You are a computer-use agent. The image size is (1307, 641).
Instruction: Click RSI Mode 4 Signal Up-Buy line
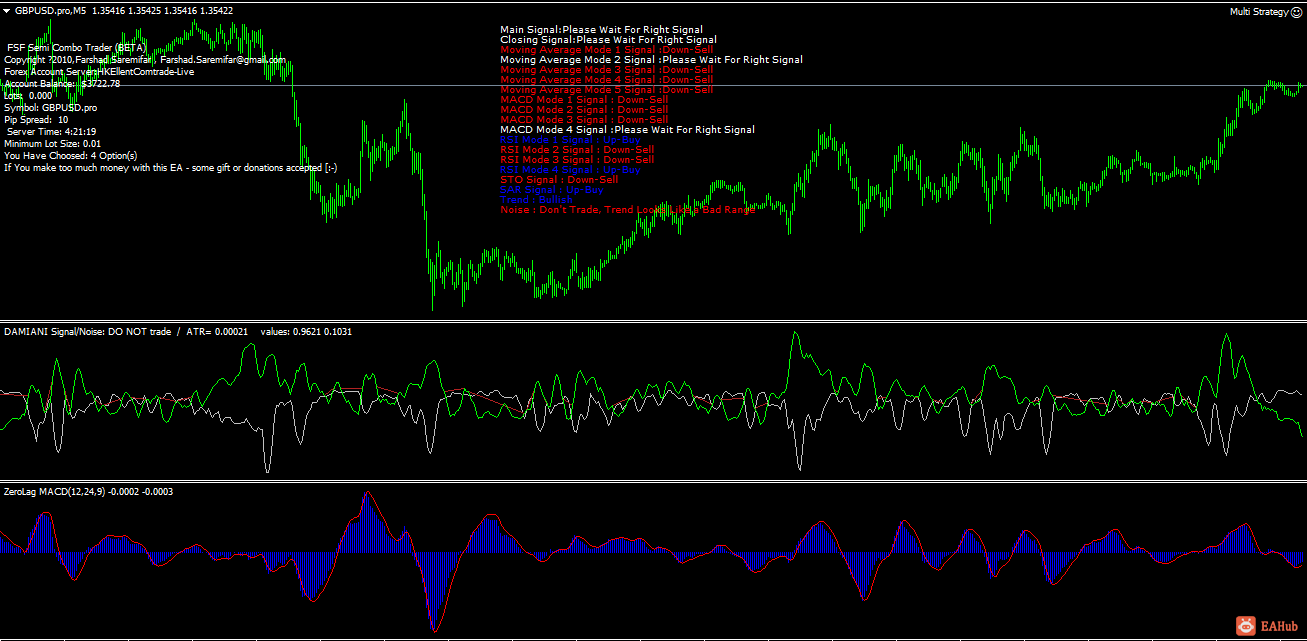point(570,170)
